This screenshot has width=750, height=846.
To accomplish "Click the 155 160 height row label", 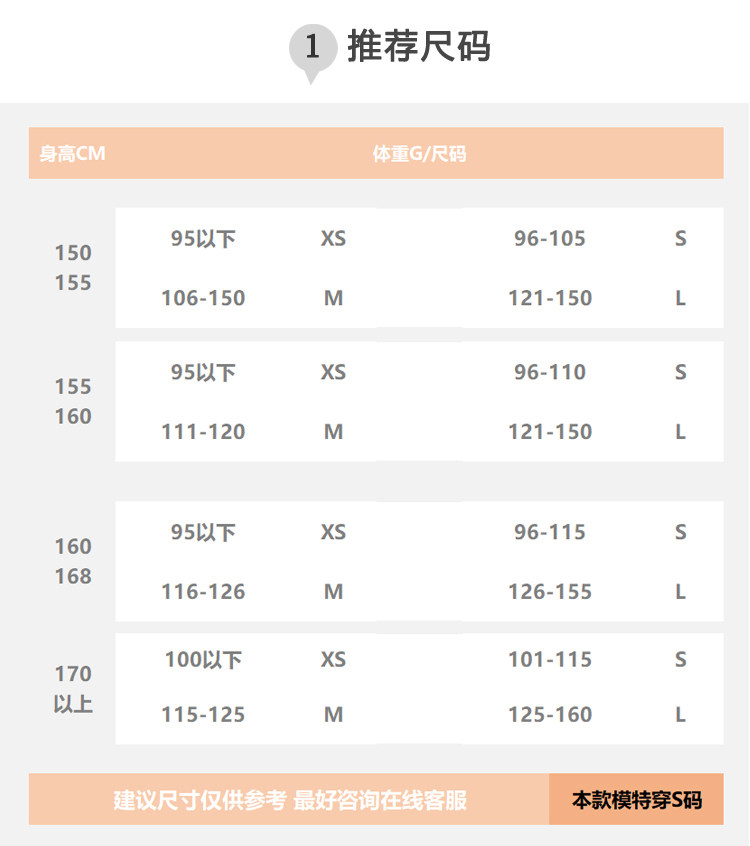I will (x=73, y=401).
